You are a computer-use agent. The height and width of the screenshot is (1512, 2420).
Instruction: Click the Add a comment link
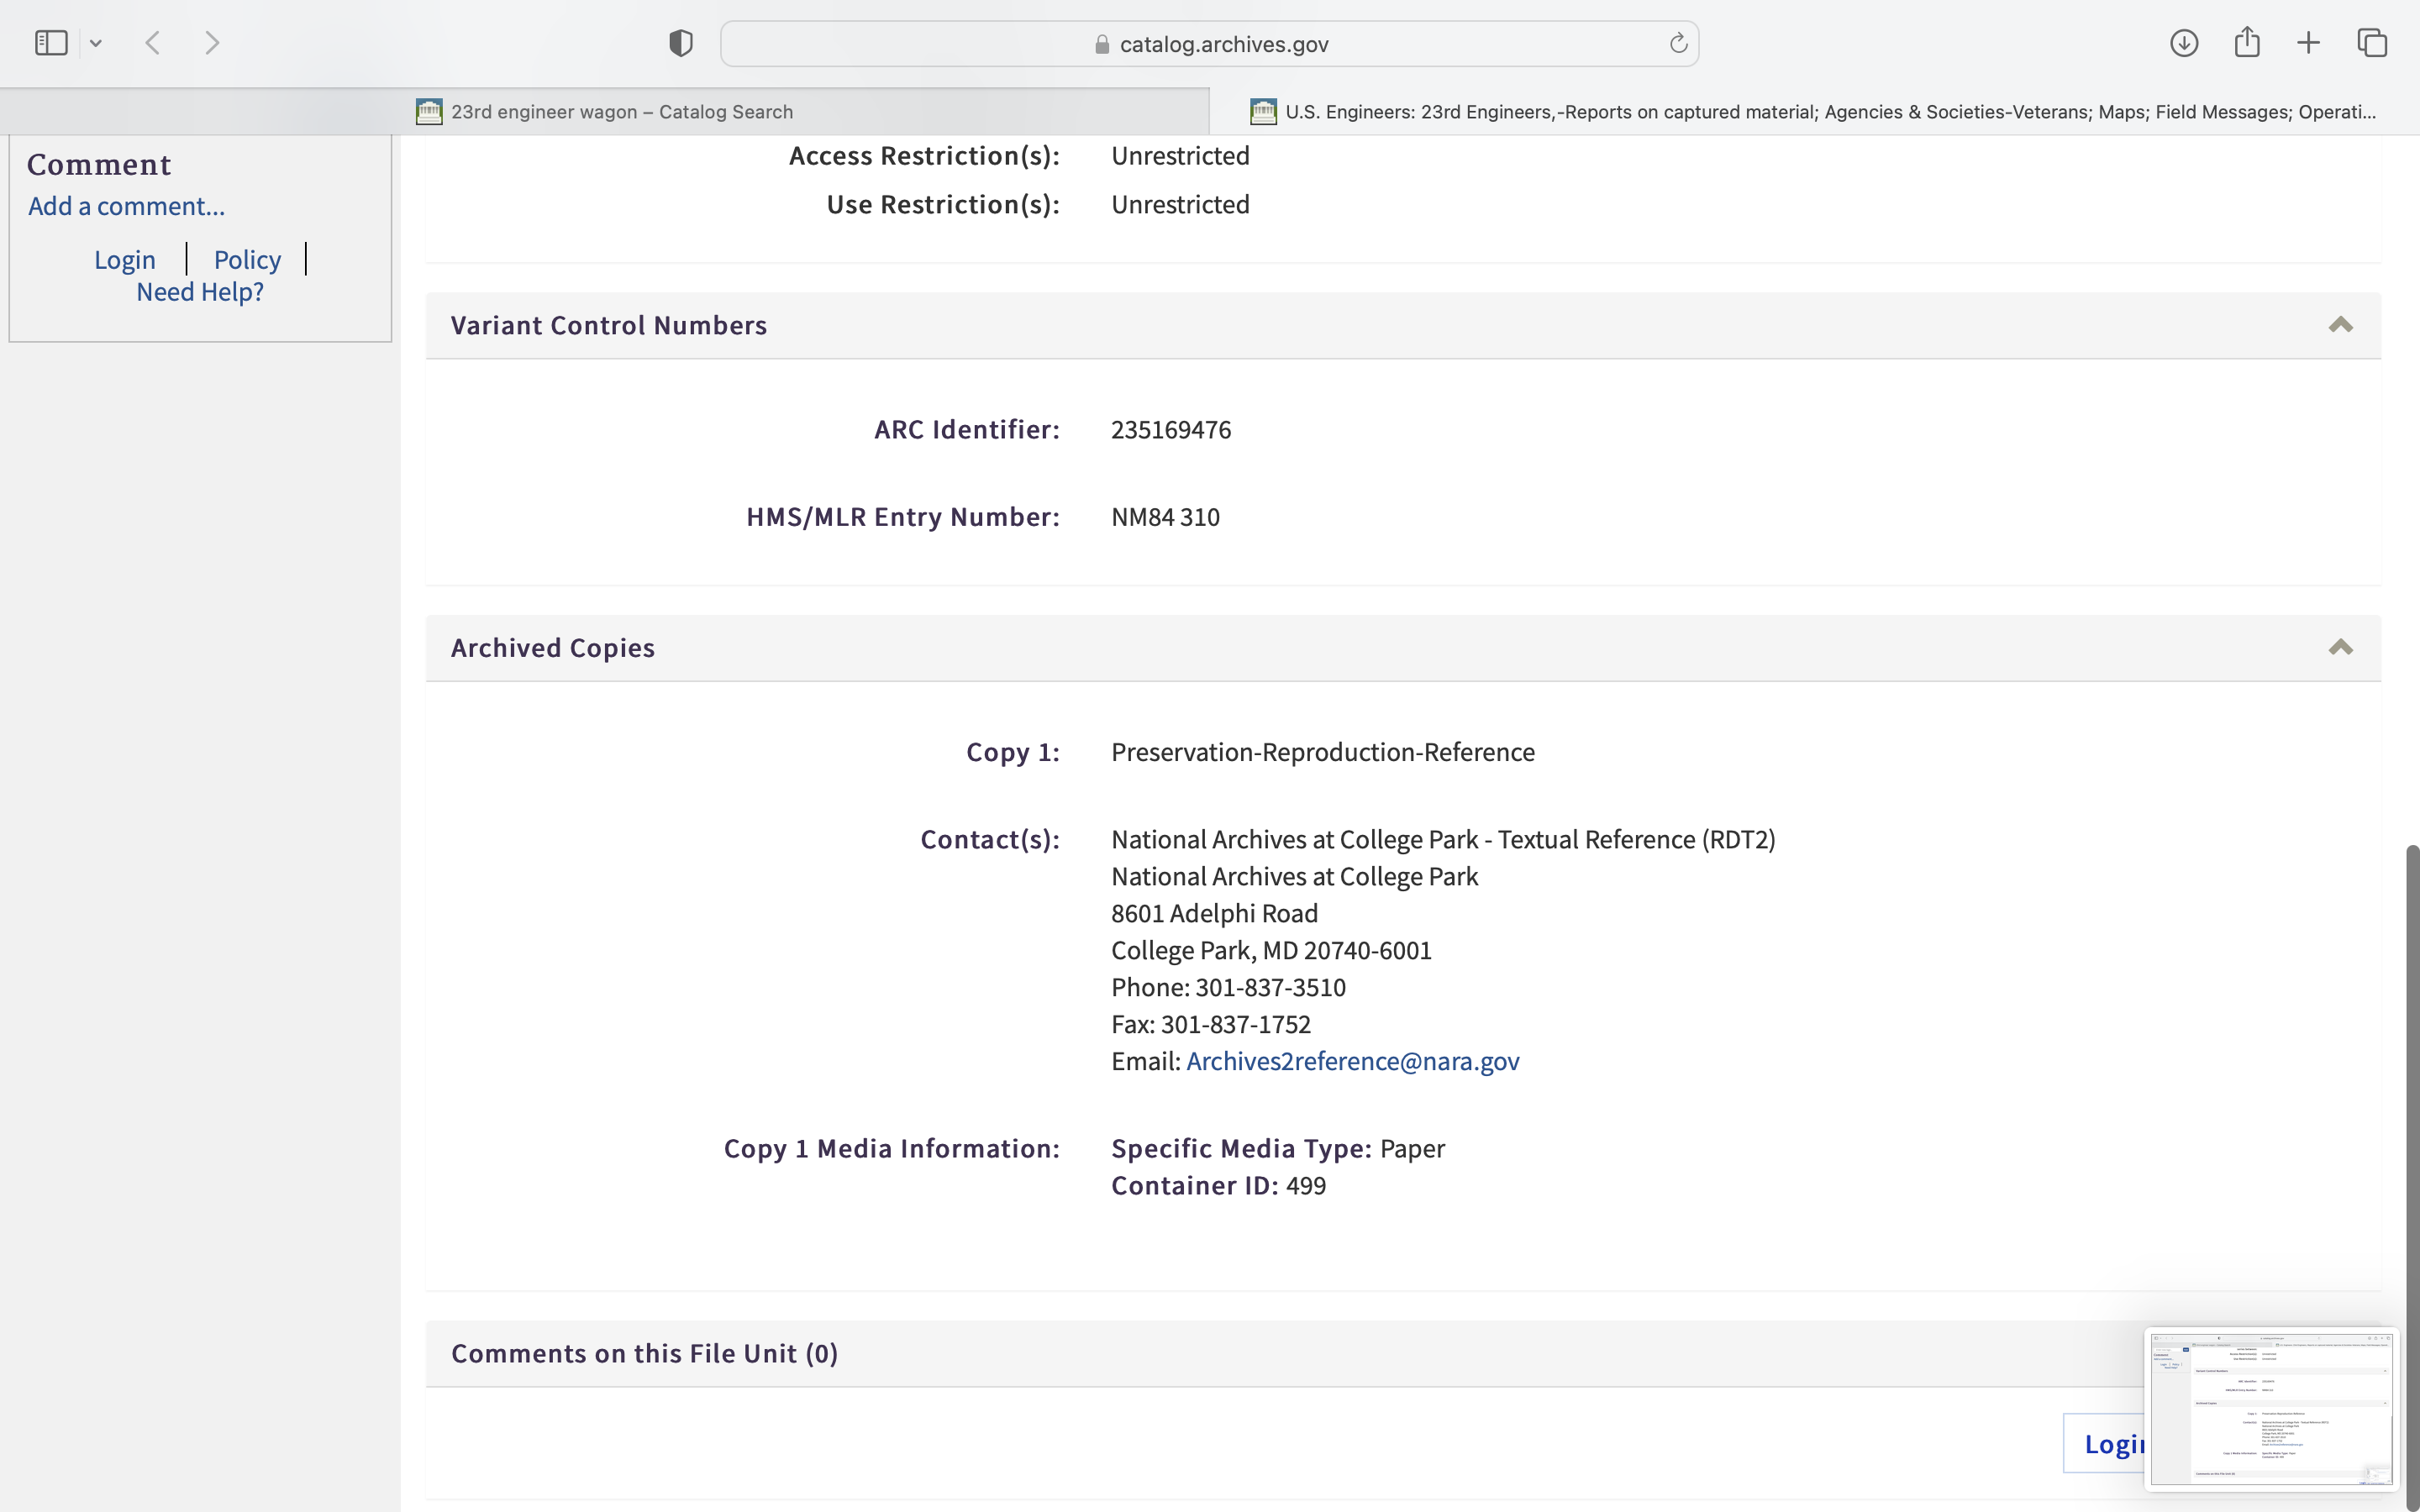click(x=126, y=206)
